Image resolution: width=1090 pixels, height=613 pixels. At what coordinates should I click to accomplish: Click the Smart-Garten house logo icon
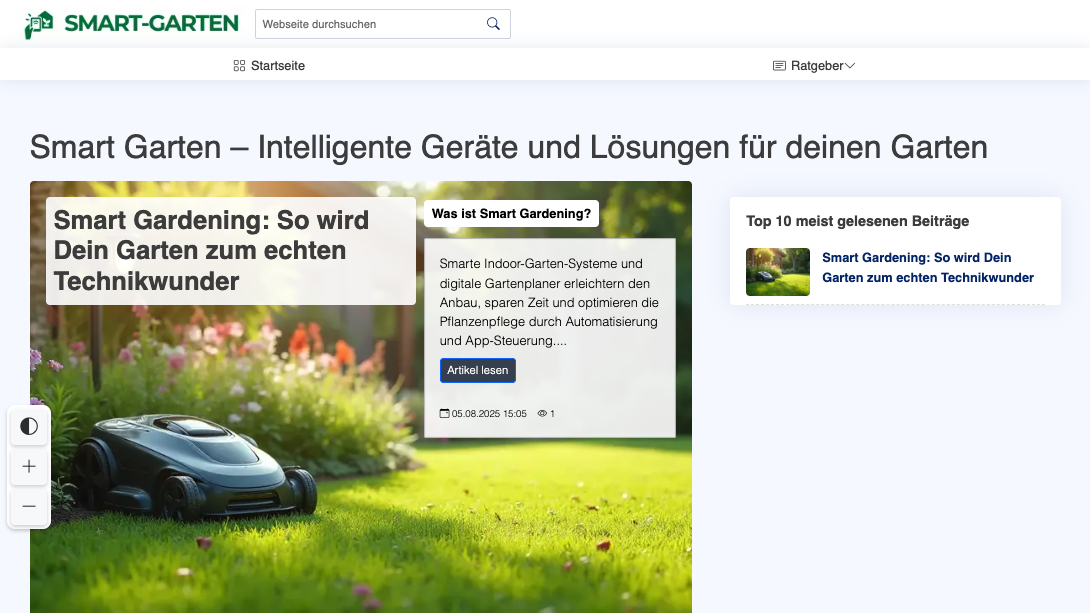click(38, 24)
